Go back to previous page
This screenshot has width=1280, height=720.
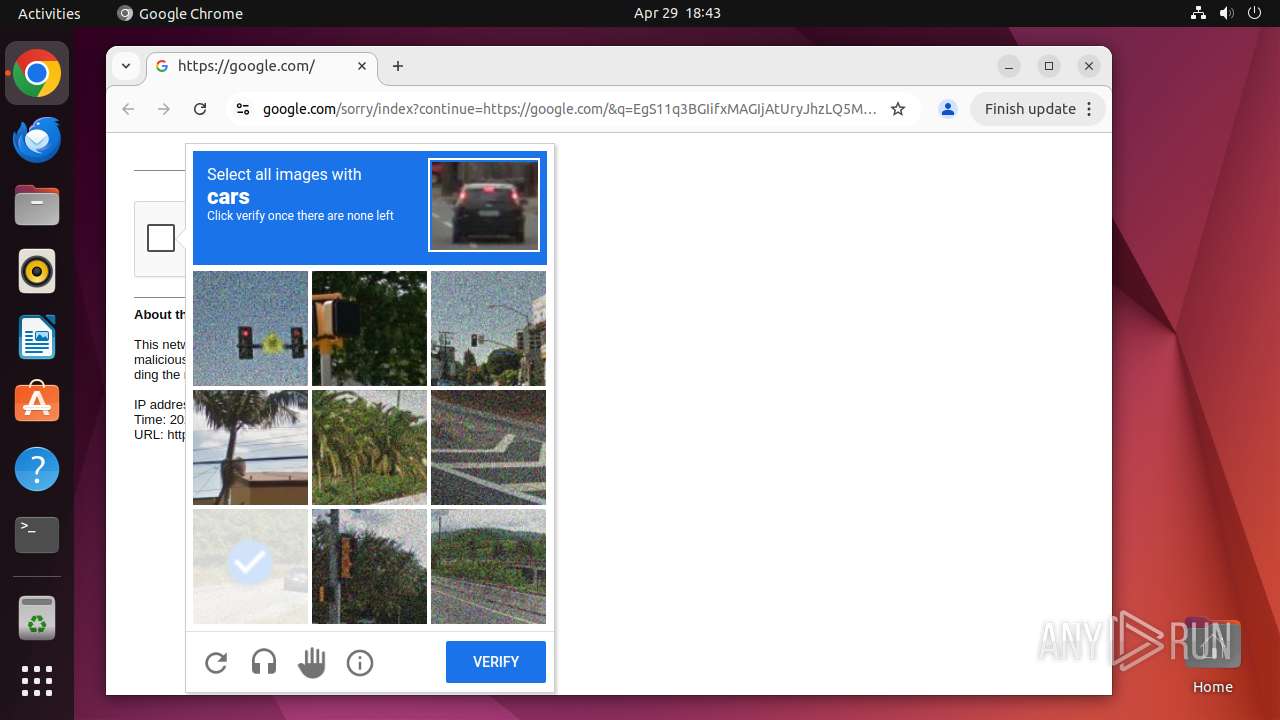click(128, 109)
